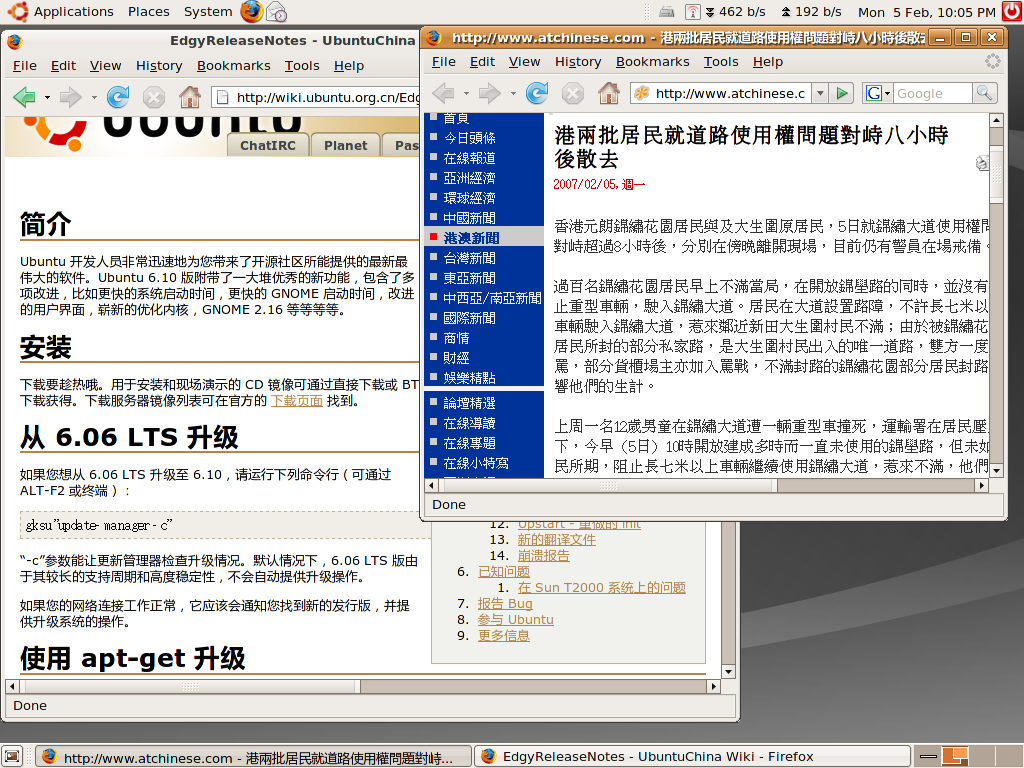Open 台灣新聞 in the news sidebar
The width and height of the screenshot is (1024, 768).
click(470, 258)
